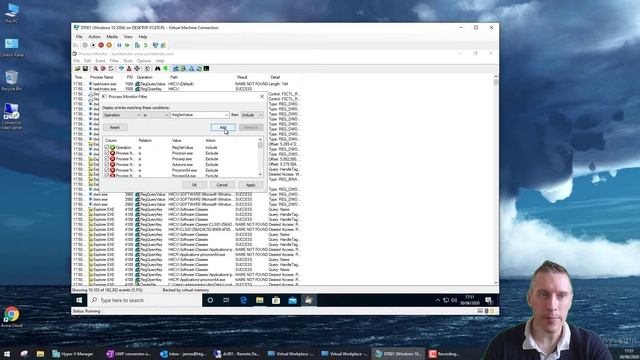
Task: Click the Turn Off icon in VM toolbar
Action: (93, 45)
